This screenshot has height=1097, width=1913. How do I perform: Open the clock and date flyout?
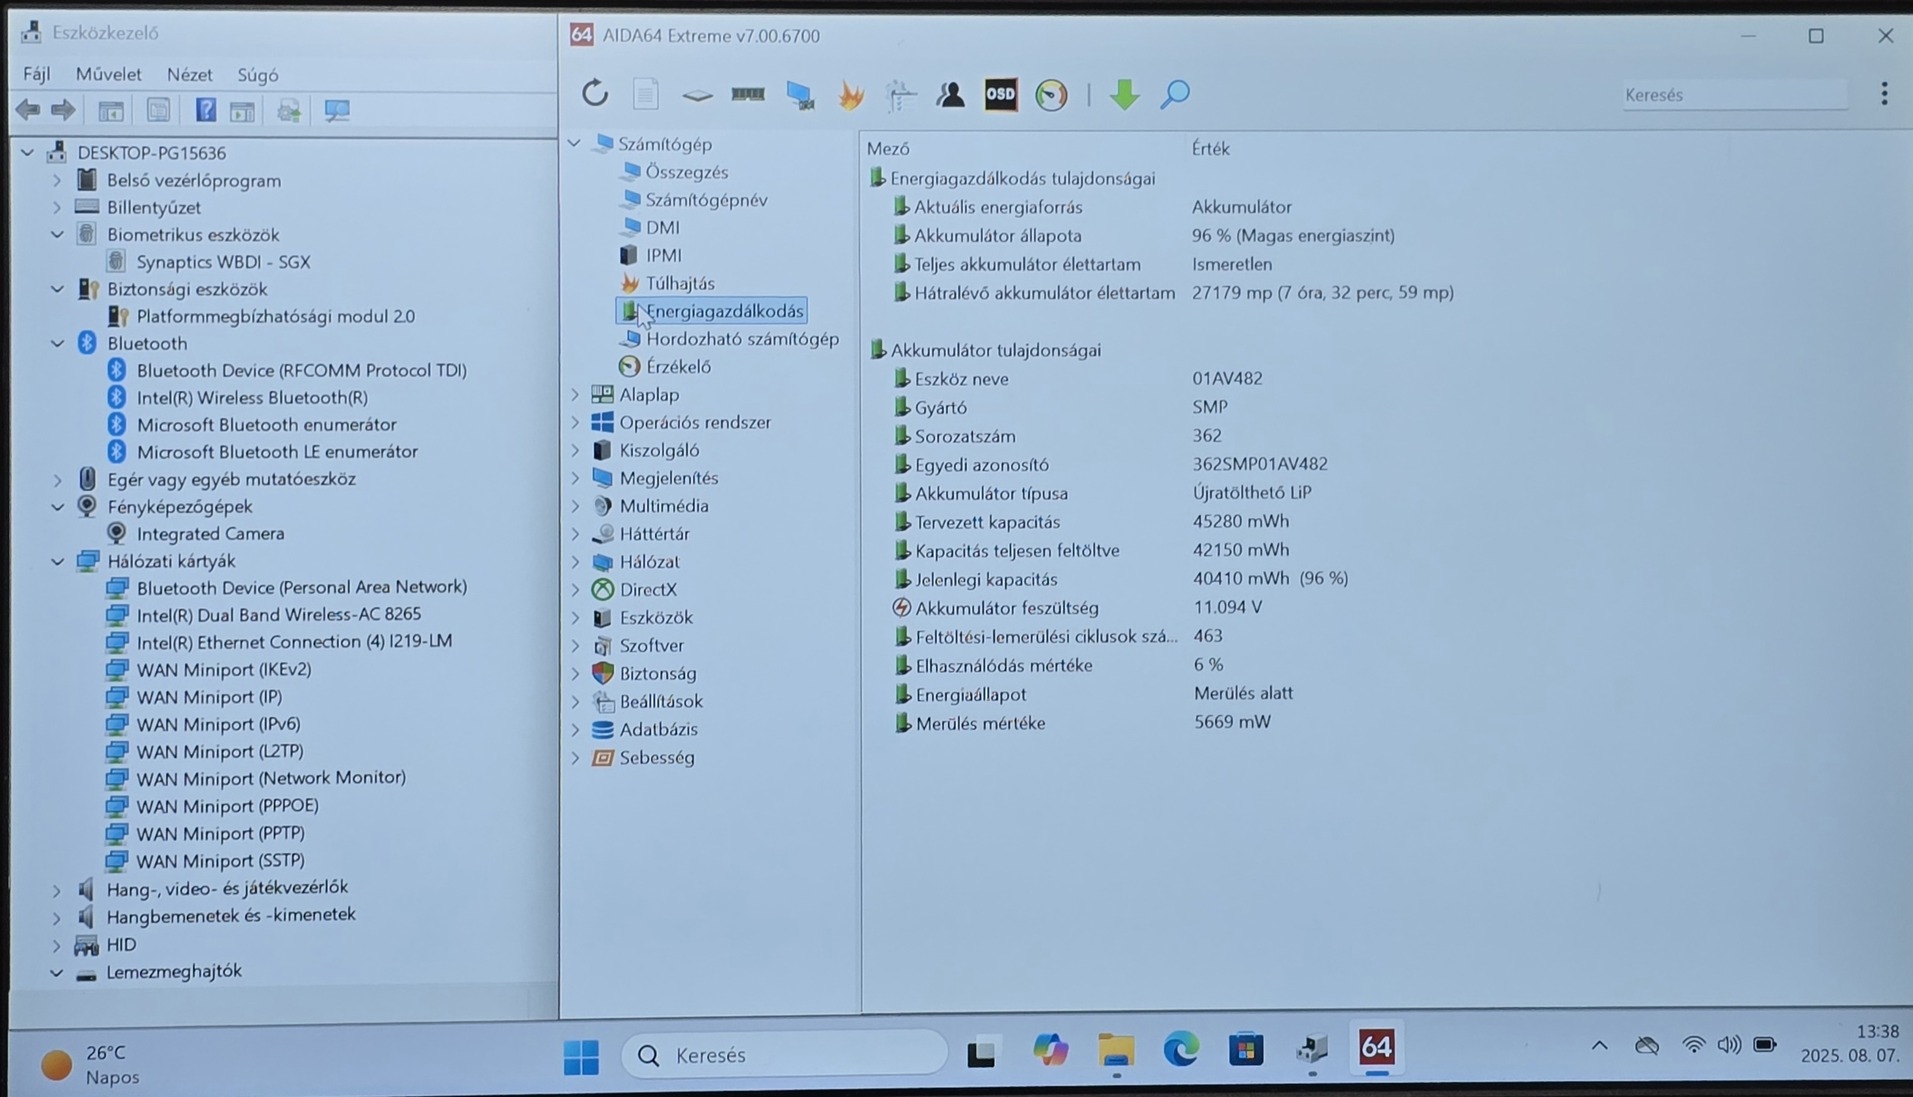click(1849, 1043)
